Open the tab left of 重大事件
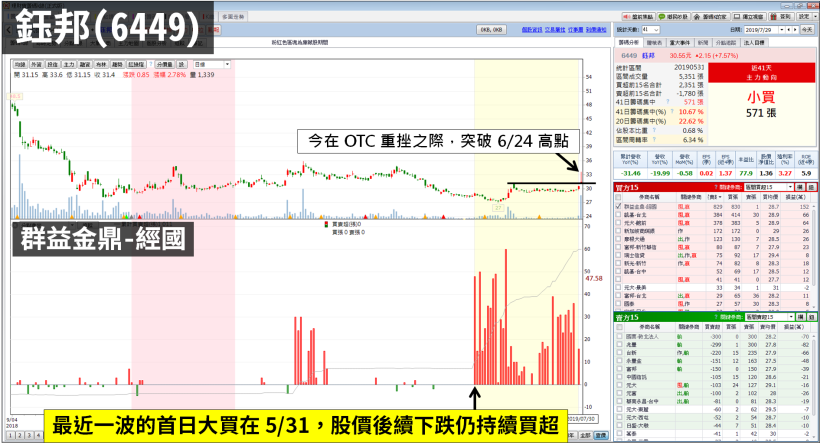Image resolution: width=820 pixels, height=445 pixels. (654, 42)
